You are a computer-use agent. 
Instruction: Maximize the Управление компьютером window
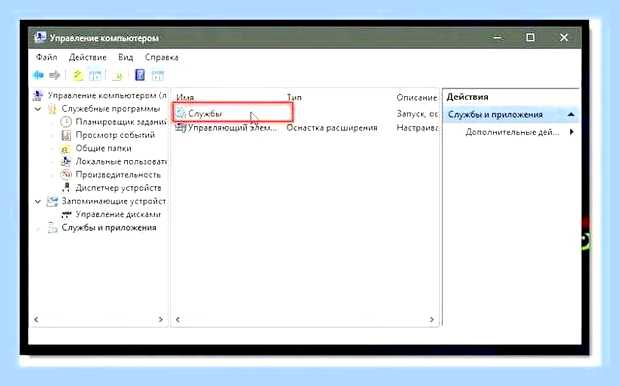coord(530,38)
